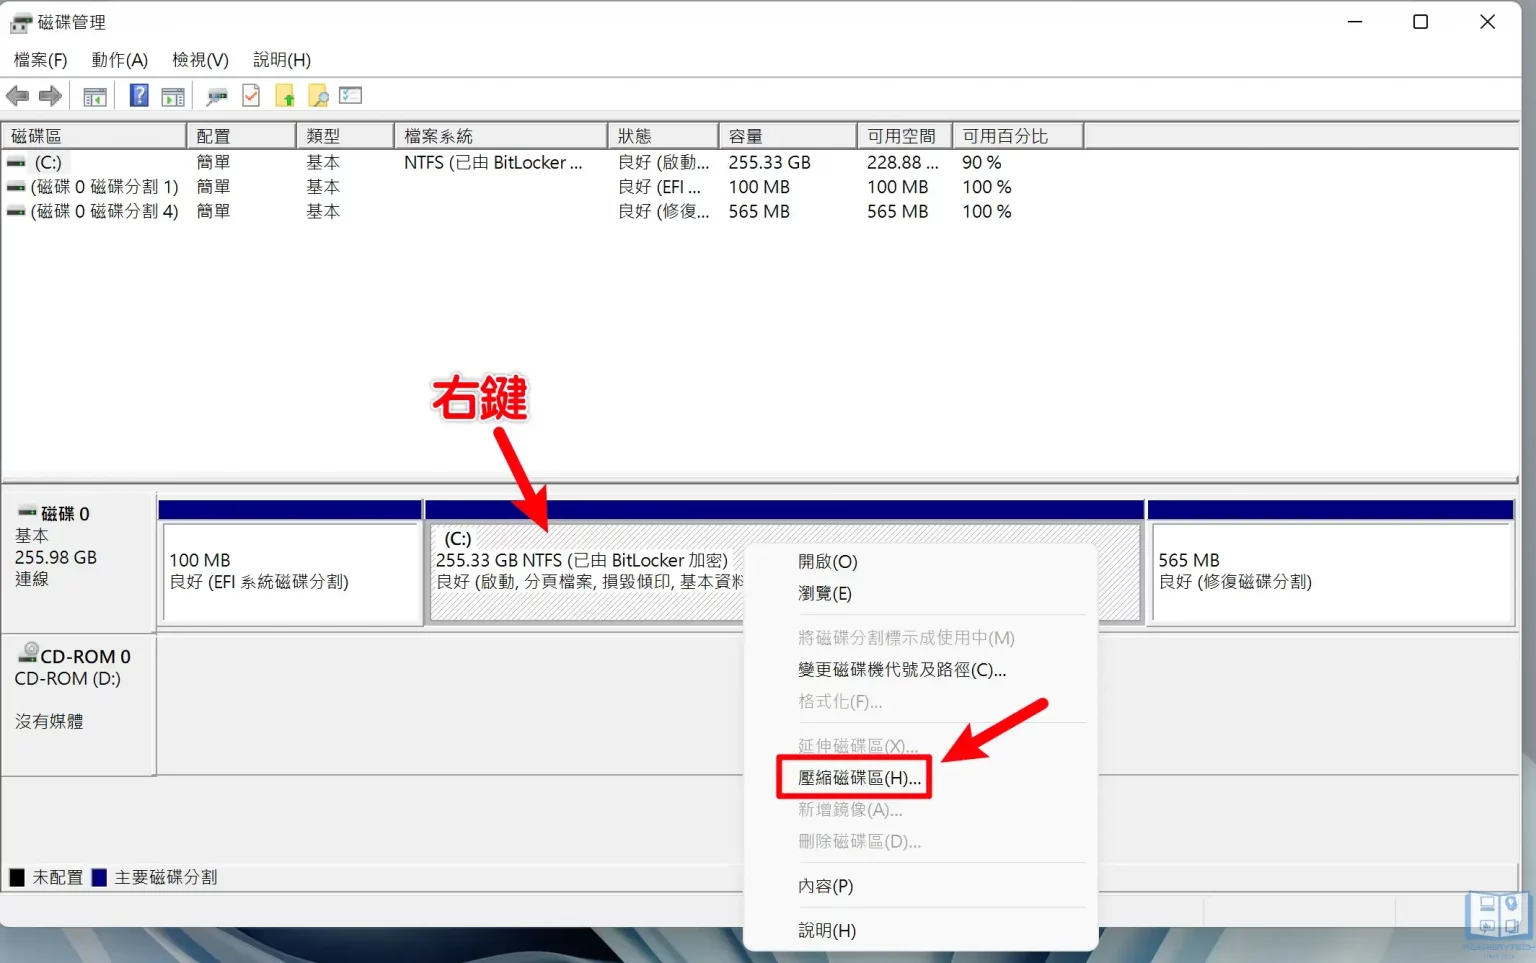Click the Forward navigation arrow
This screenshot has width=1536, height=963.
click(49, 95)
